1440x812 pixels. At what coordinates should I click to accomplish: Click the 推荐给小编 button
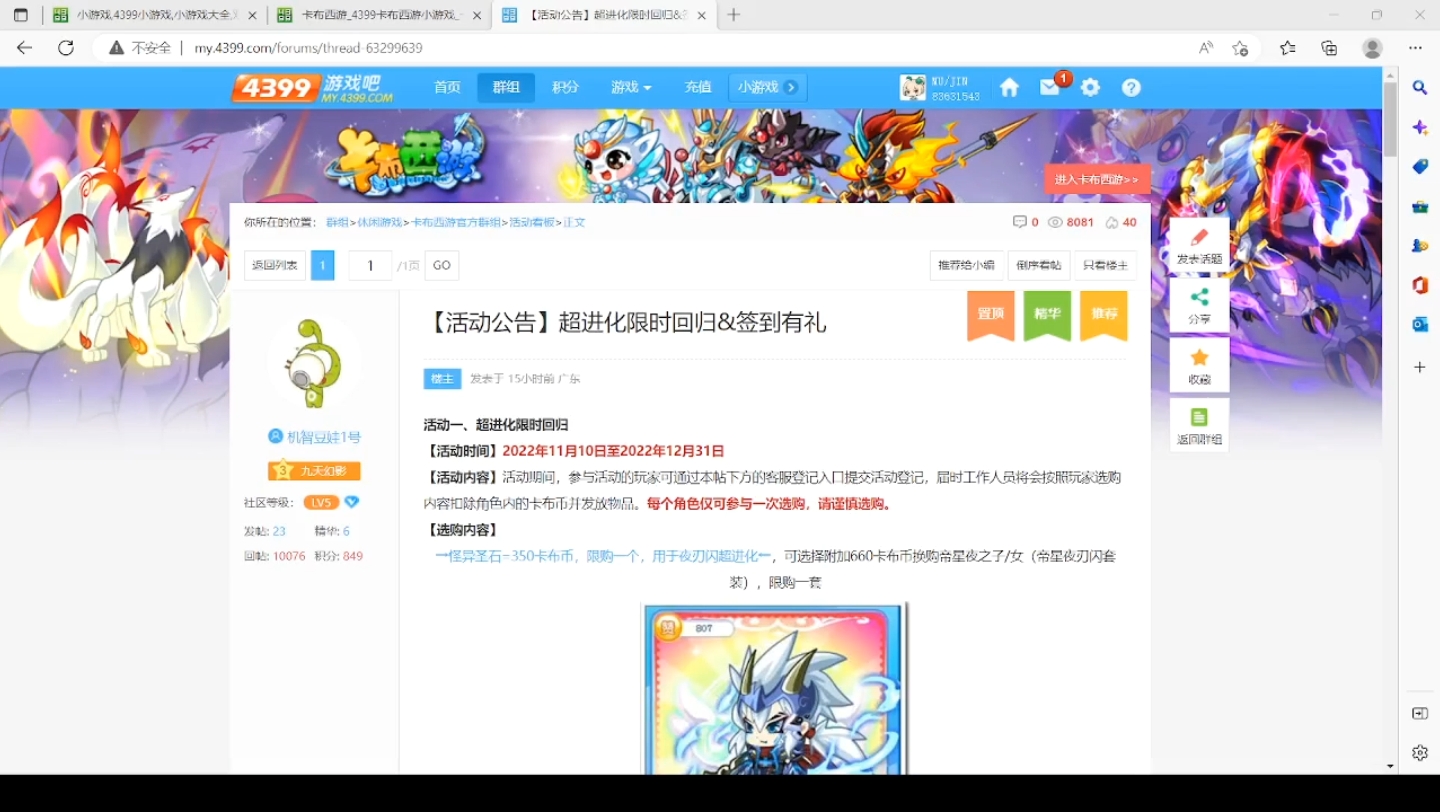pos(967,265)
